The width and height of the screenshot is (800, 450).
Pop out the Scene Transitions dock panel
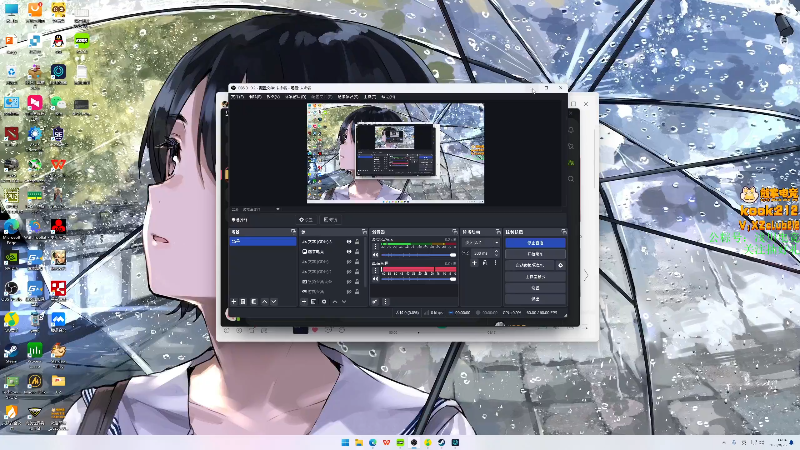click(498, 232)
